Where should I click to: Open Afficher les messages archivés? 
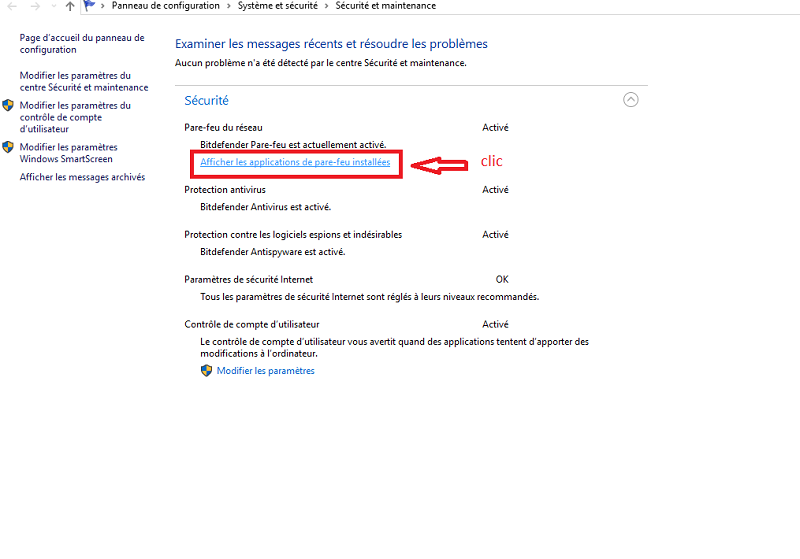82,177
